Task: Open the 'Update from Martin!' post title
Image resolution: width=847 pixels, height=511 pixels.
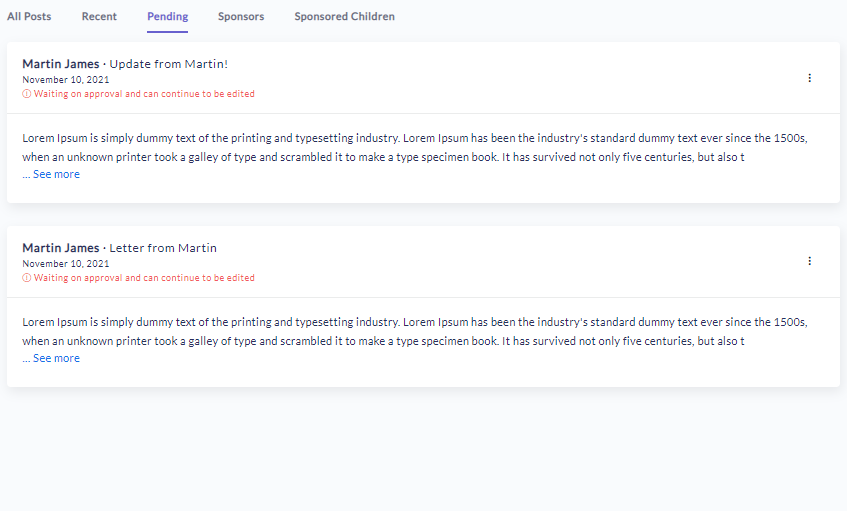Action: pos(168,64)
